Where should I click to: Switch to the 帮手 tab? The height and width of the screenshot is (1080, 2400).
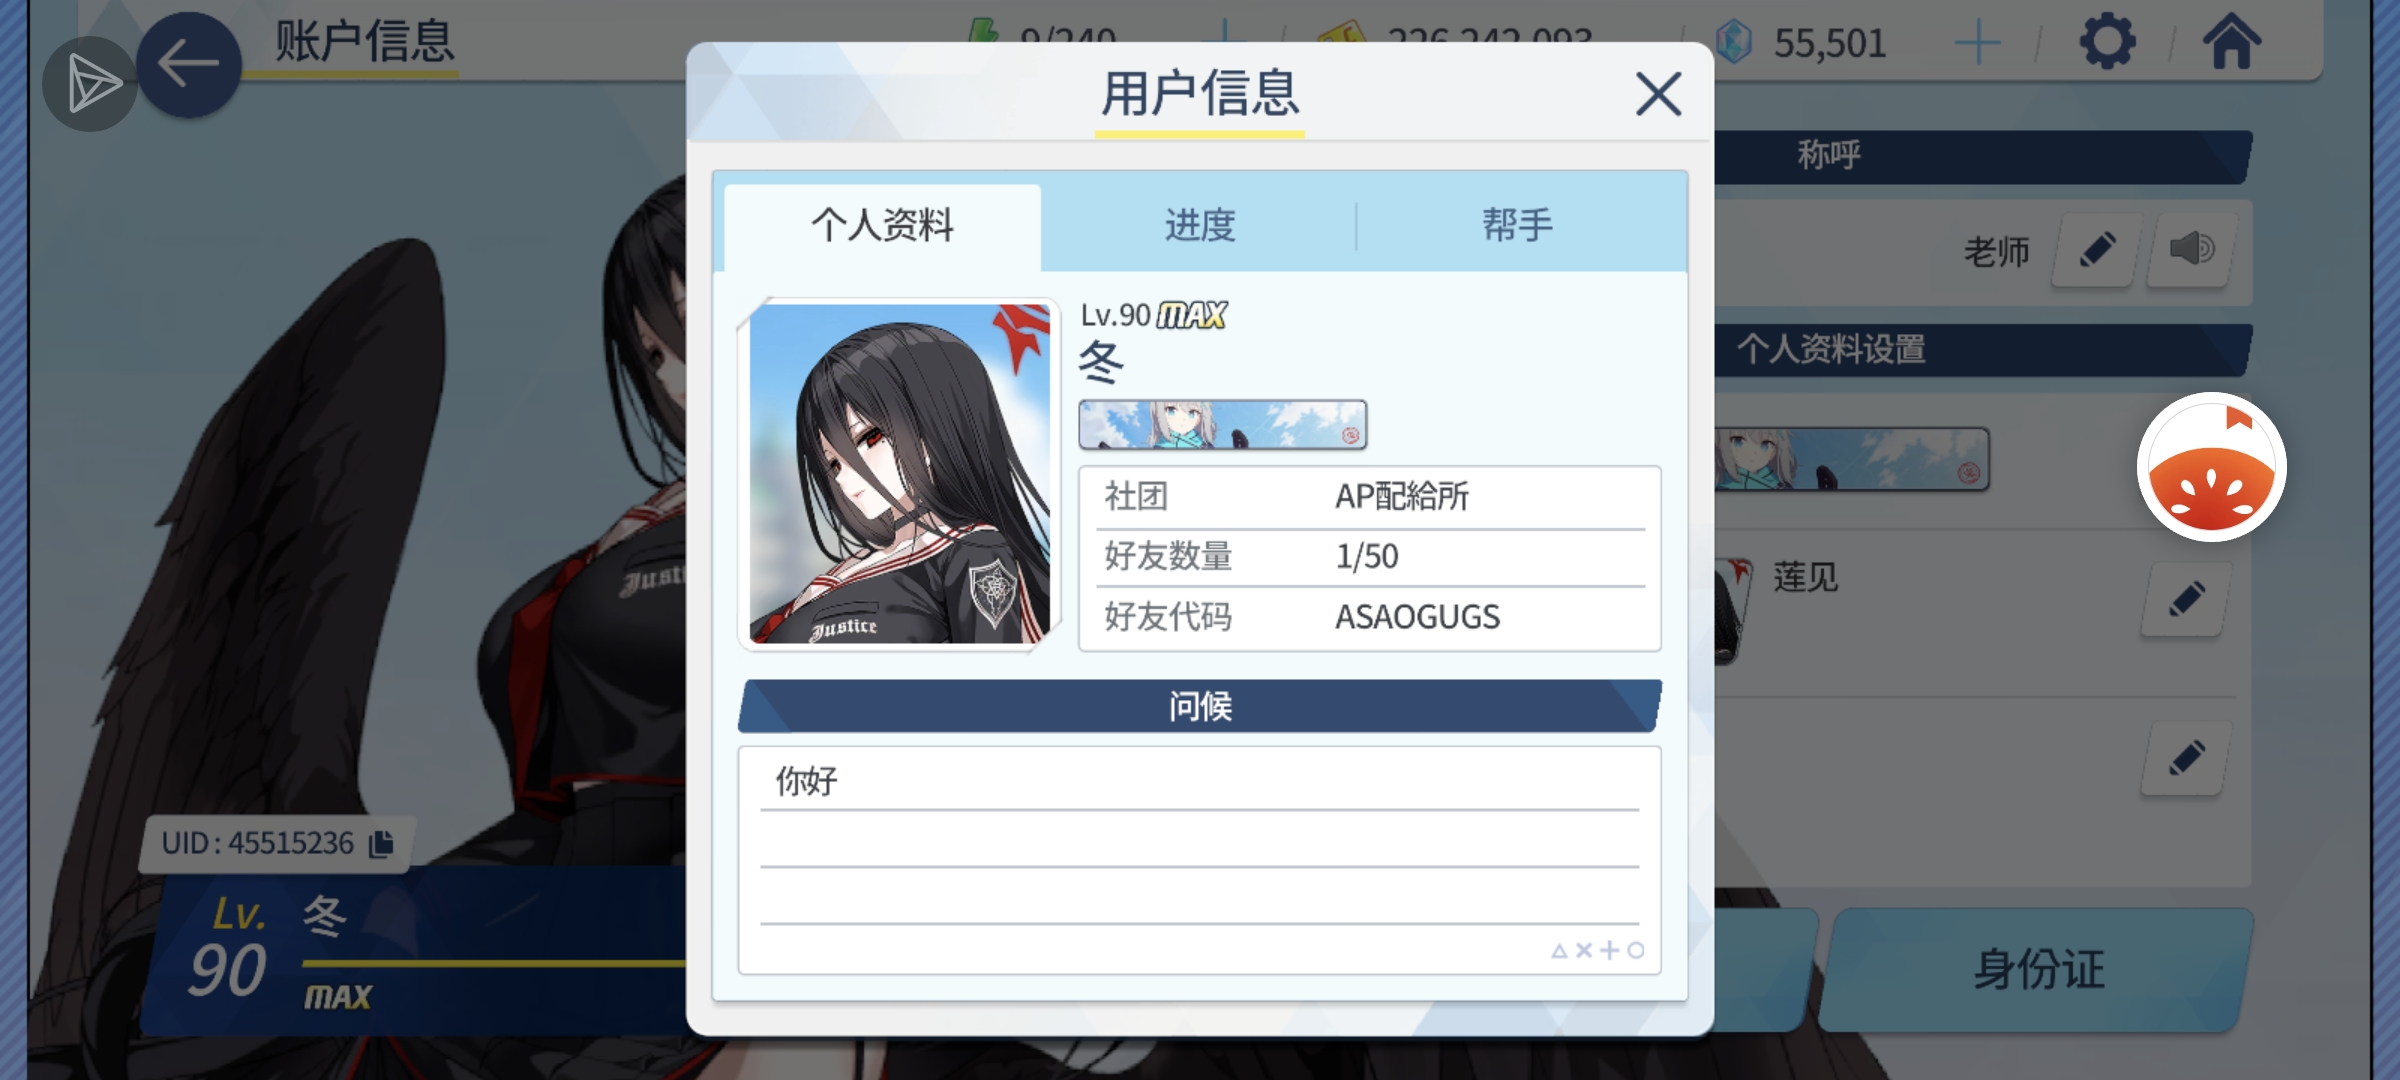[1518, 225]
